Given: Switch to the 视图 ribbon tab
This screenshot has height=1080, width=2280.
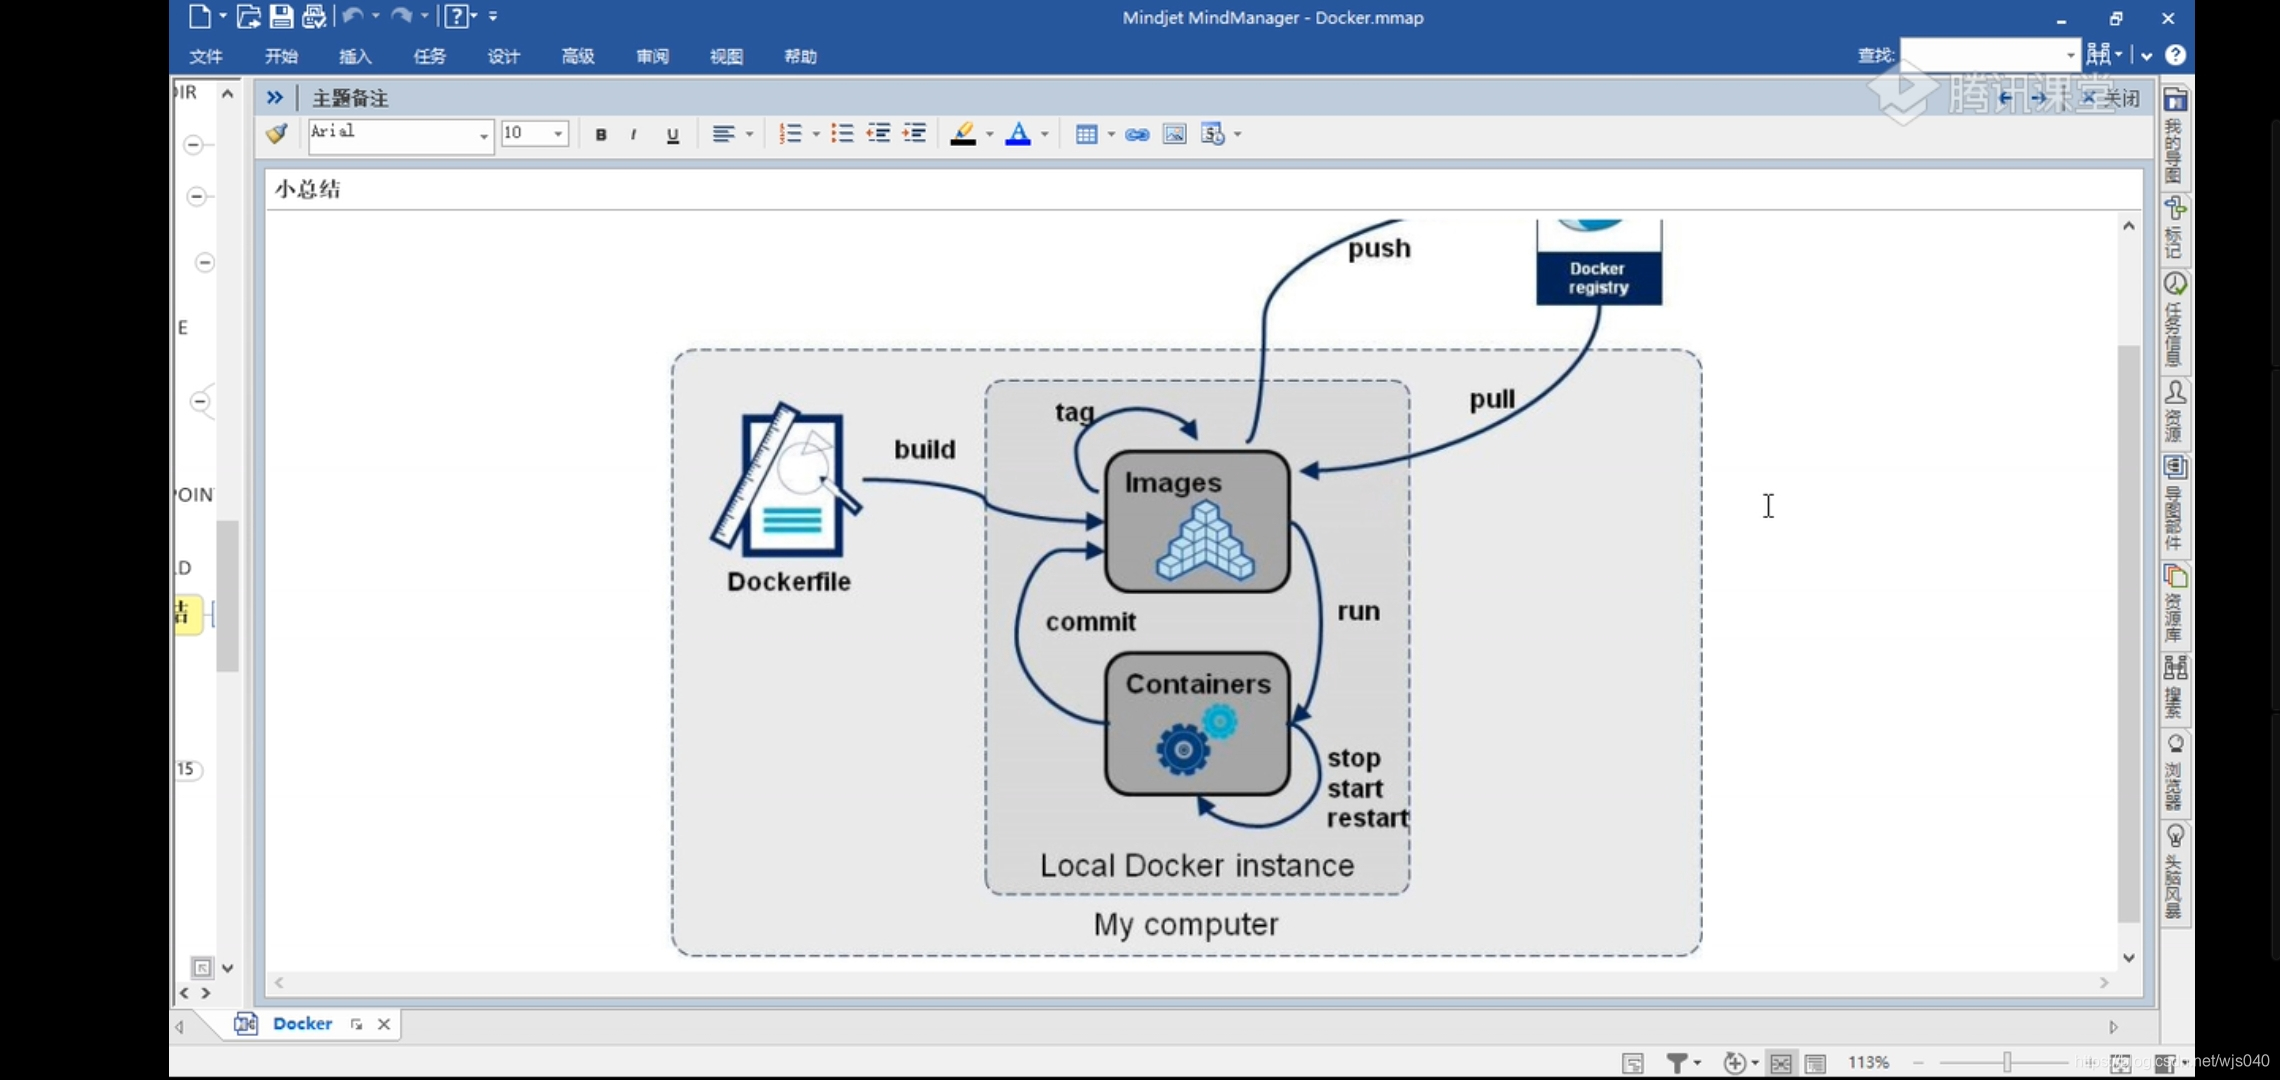Looking at the screenshot, I should tap(726, 56).
